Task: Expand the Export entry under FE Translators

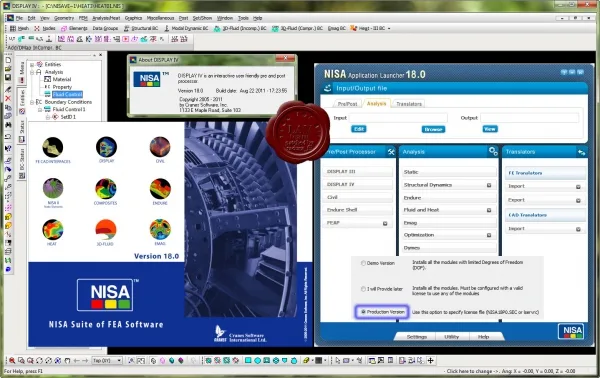Action: [x=578, y=200]
